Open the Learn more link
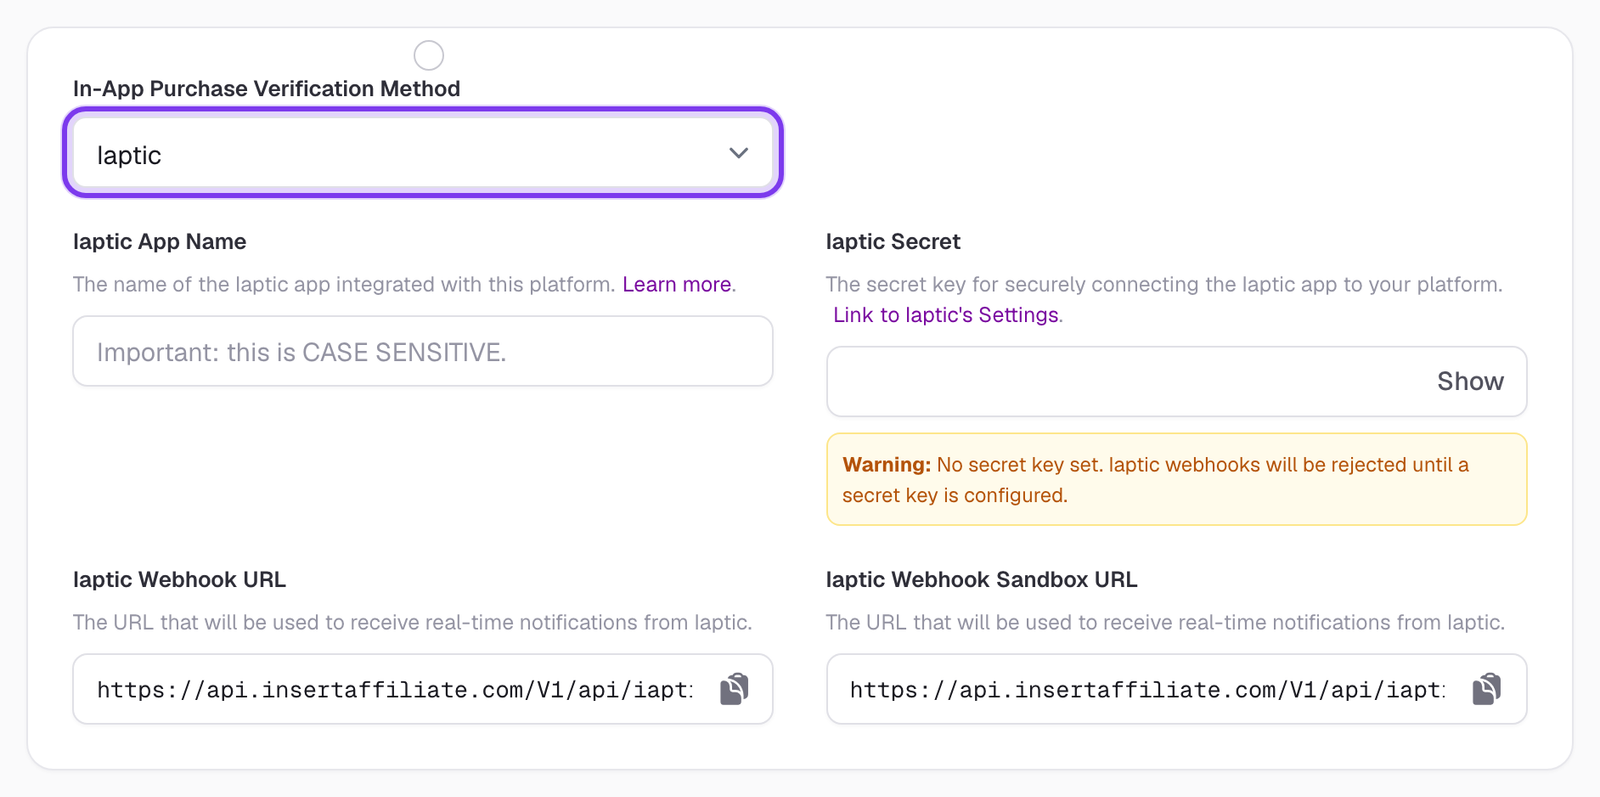The width and height of the screenshot is (1600, 797). coord(677,284)
